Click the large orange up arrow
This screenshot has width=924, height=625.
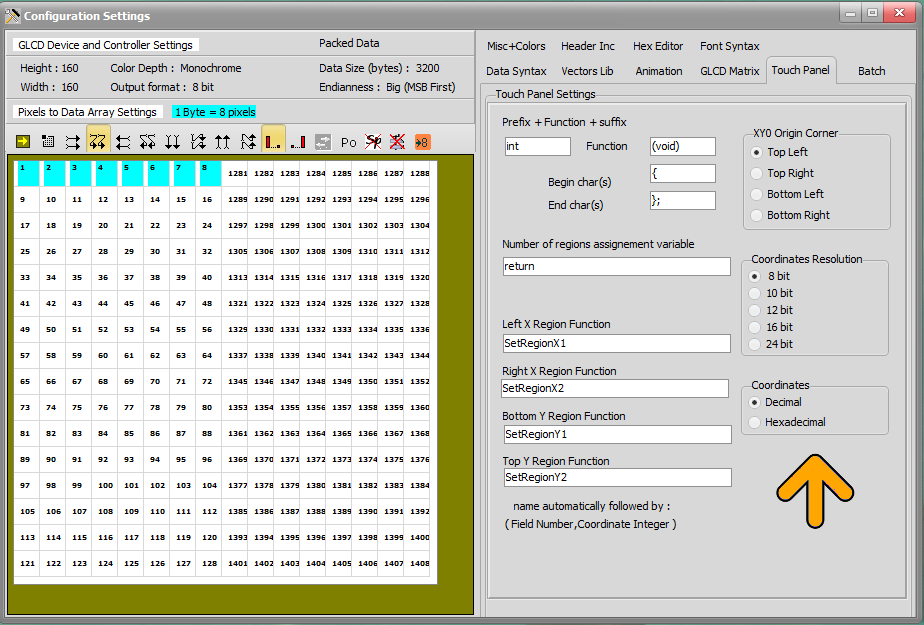(x=815, y=491)
